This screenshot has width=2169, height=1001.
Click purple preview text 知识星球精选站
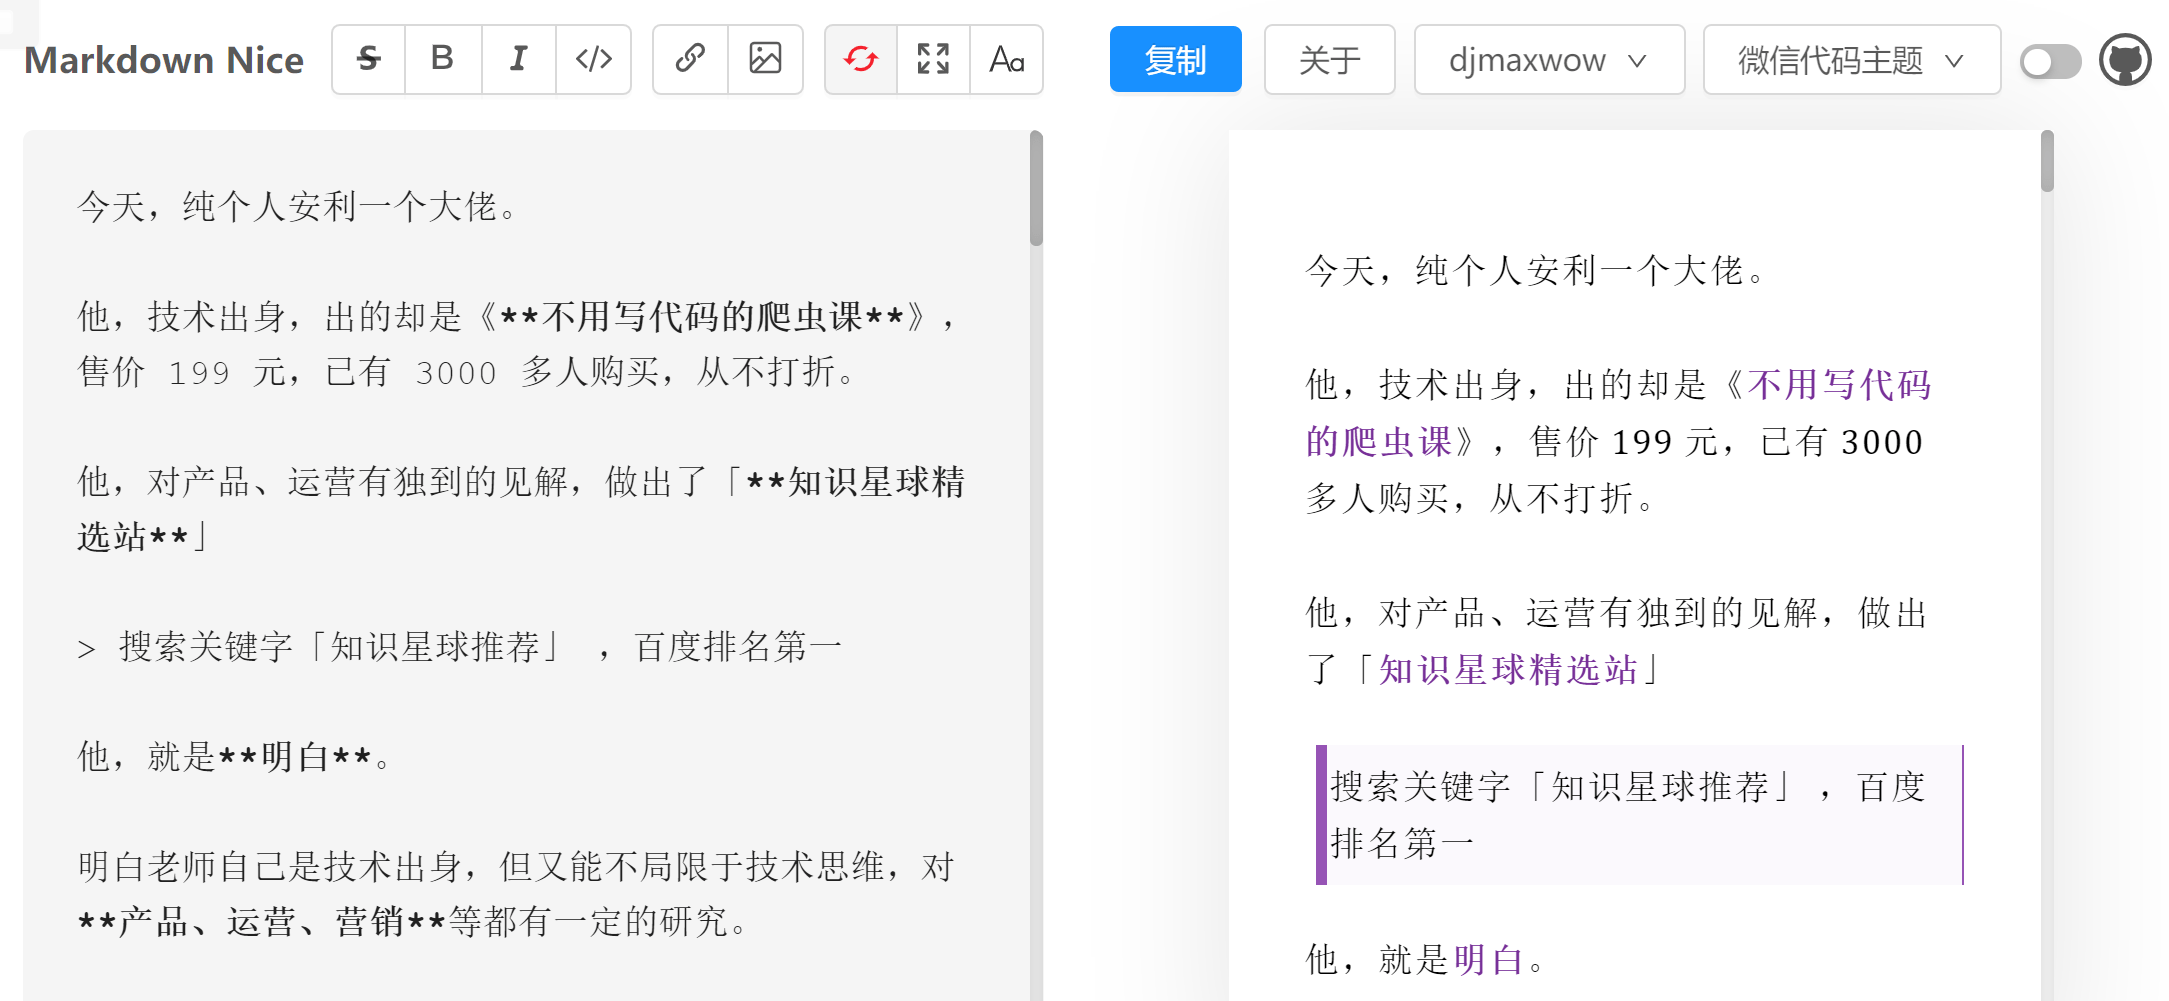[x=1508, y=669]
